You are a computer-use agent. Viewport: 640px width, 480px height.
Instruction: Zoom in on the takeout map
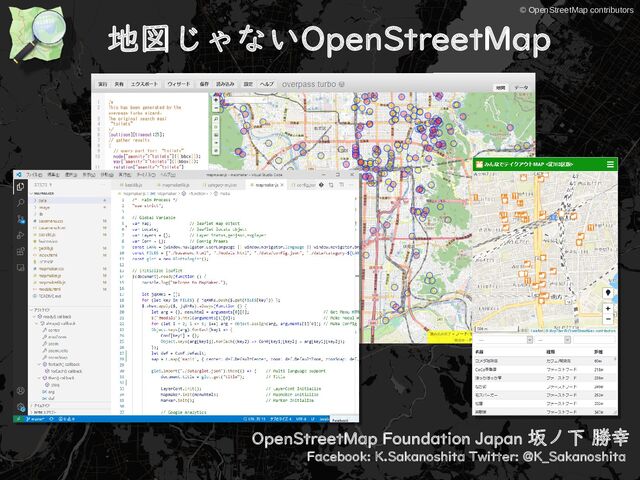pyautogui.click(x=608, y=309)
